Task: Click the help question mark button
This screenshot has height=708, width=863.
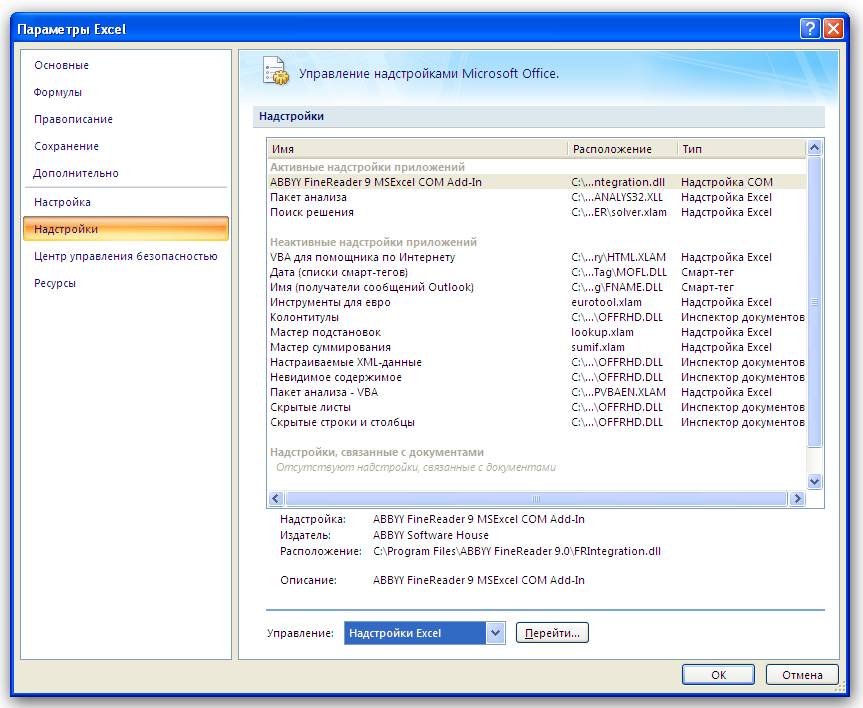Action: click(x=810, y=29)
